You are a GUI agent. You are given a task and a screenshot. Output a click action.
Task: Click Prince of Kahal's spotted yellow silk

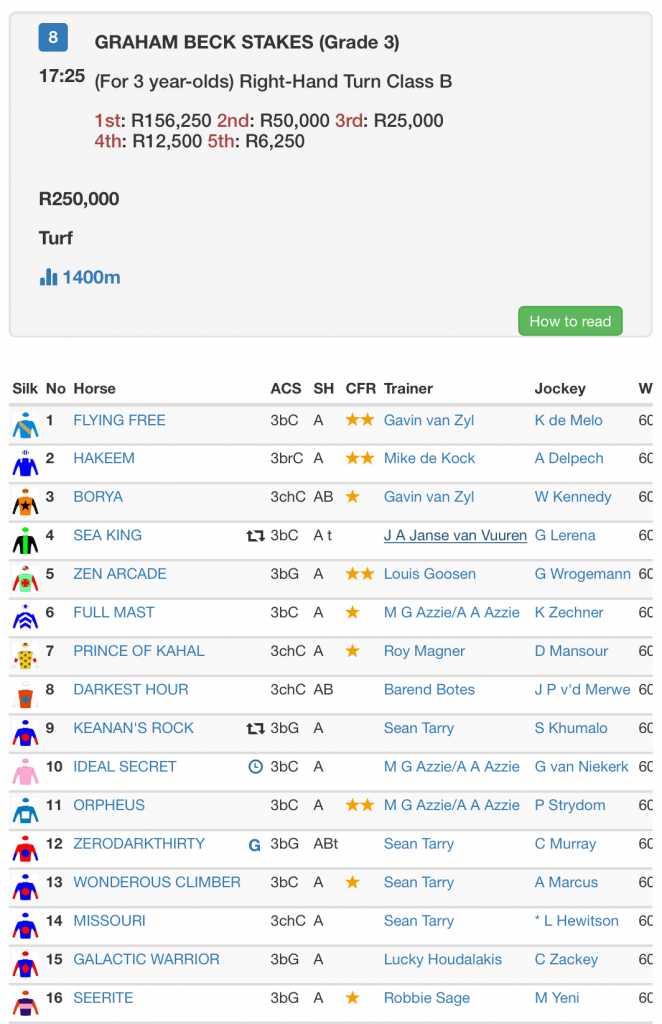(25, 653)
